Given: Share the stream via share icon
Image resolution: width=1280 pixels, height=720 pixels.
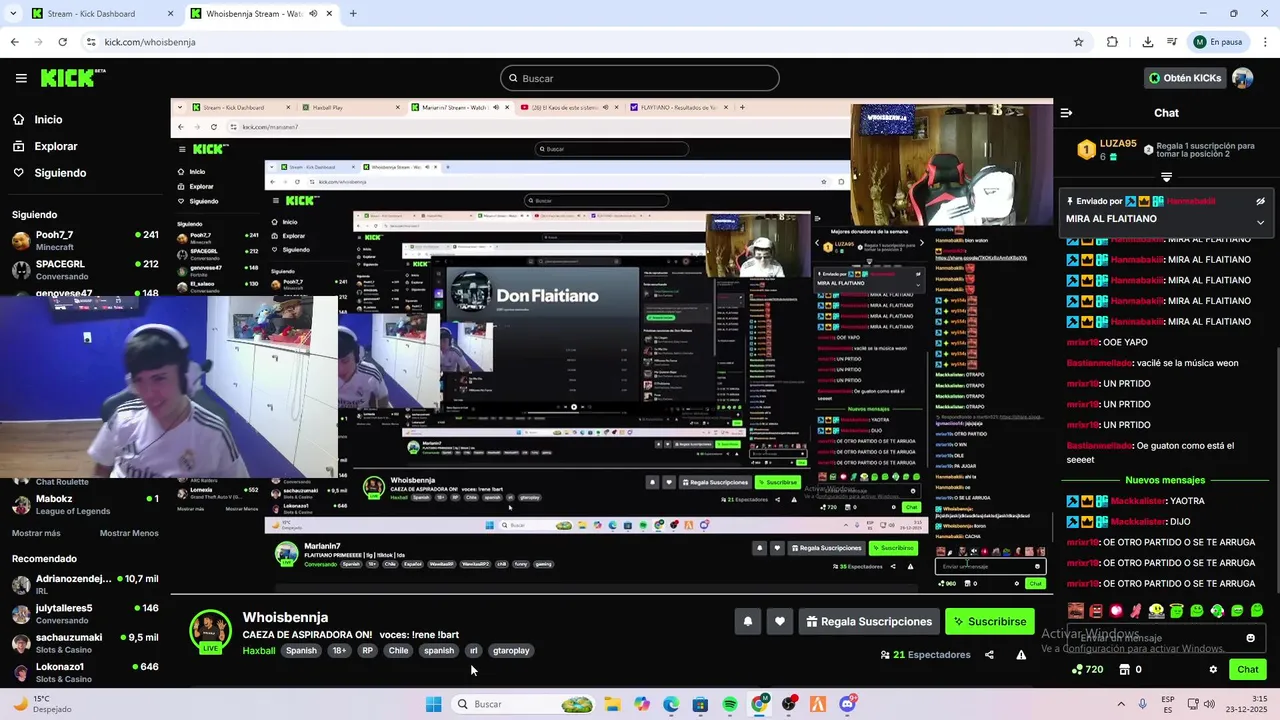Looking at the screenshot, I should pos(989,655).
